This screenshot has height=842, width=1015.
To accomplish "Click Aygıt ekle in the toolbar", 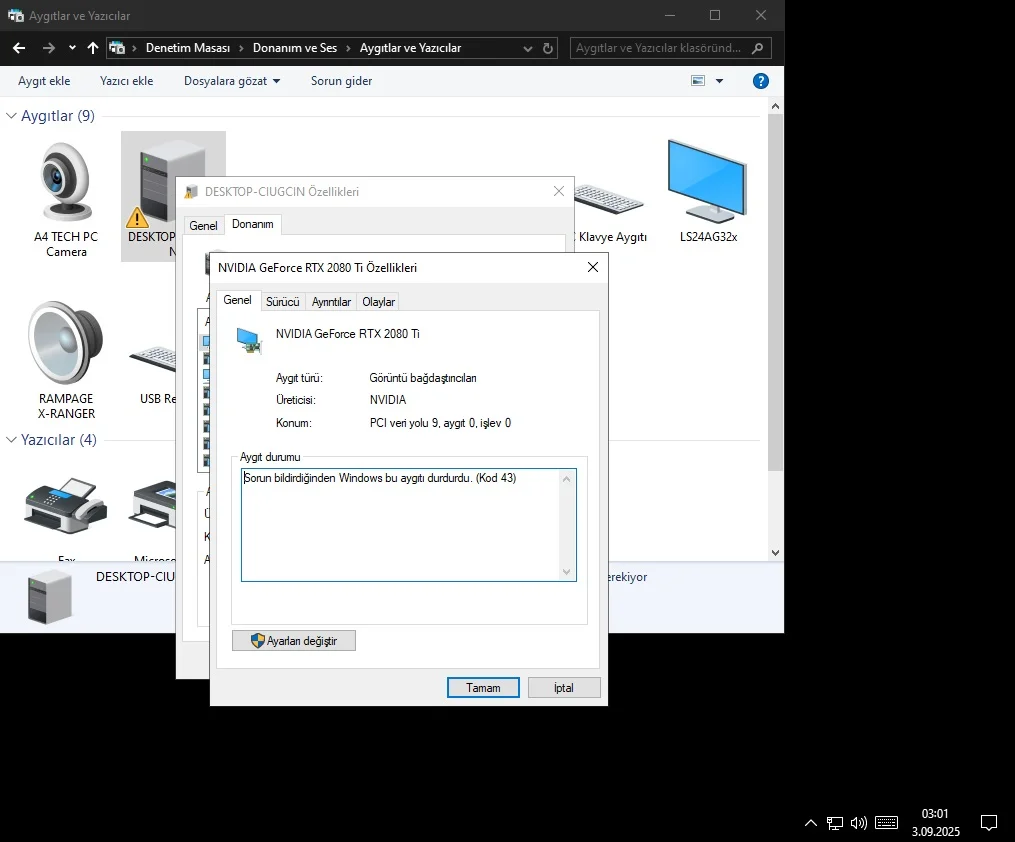I will tap(44, 81).
